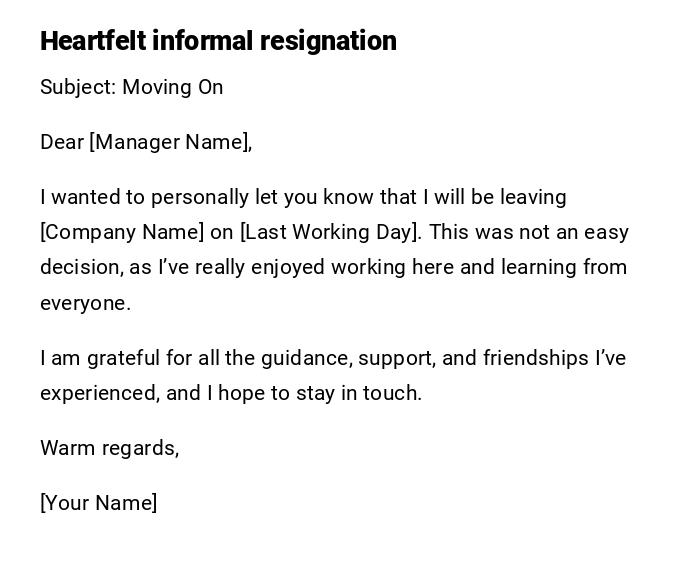This screenshot has height=566, width=700.
Task: Click the "Warm regards," closing line
Action: [x=109, y=448]
